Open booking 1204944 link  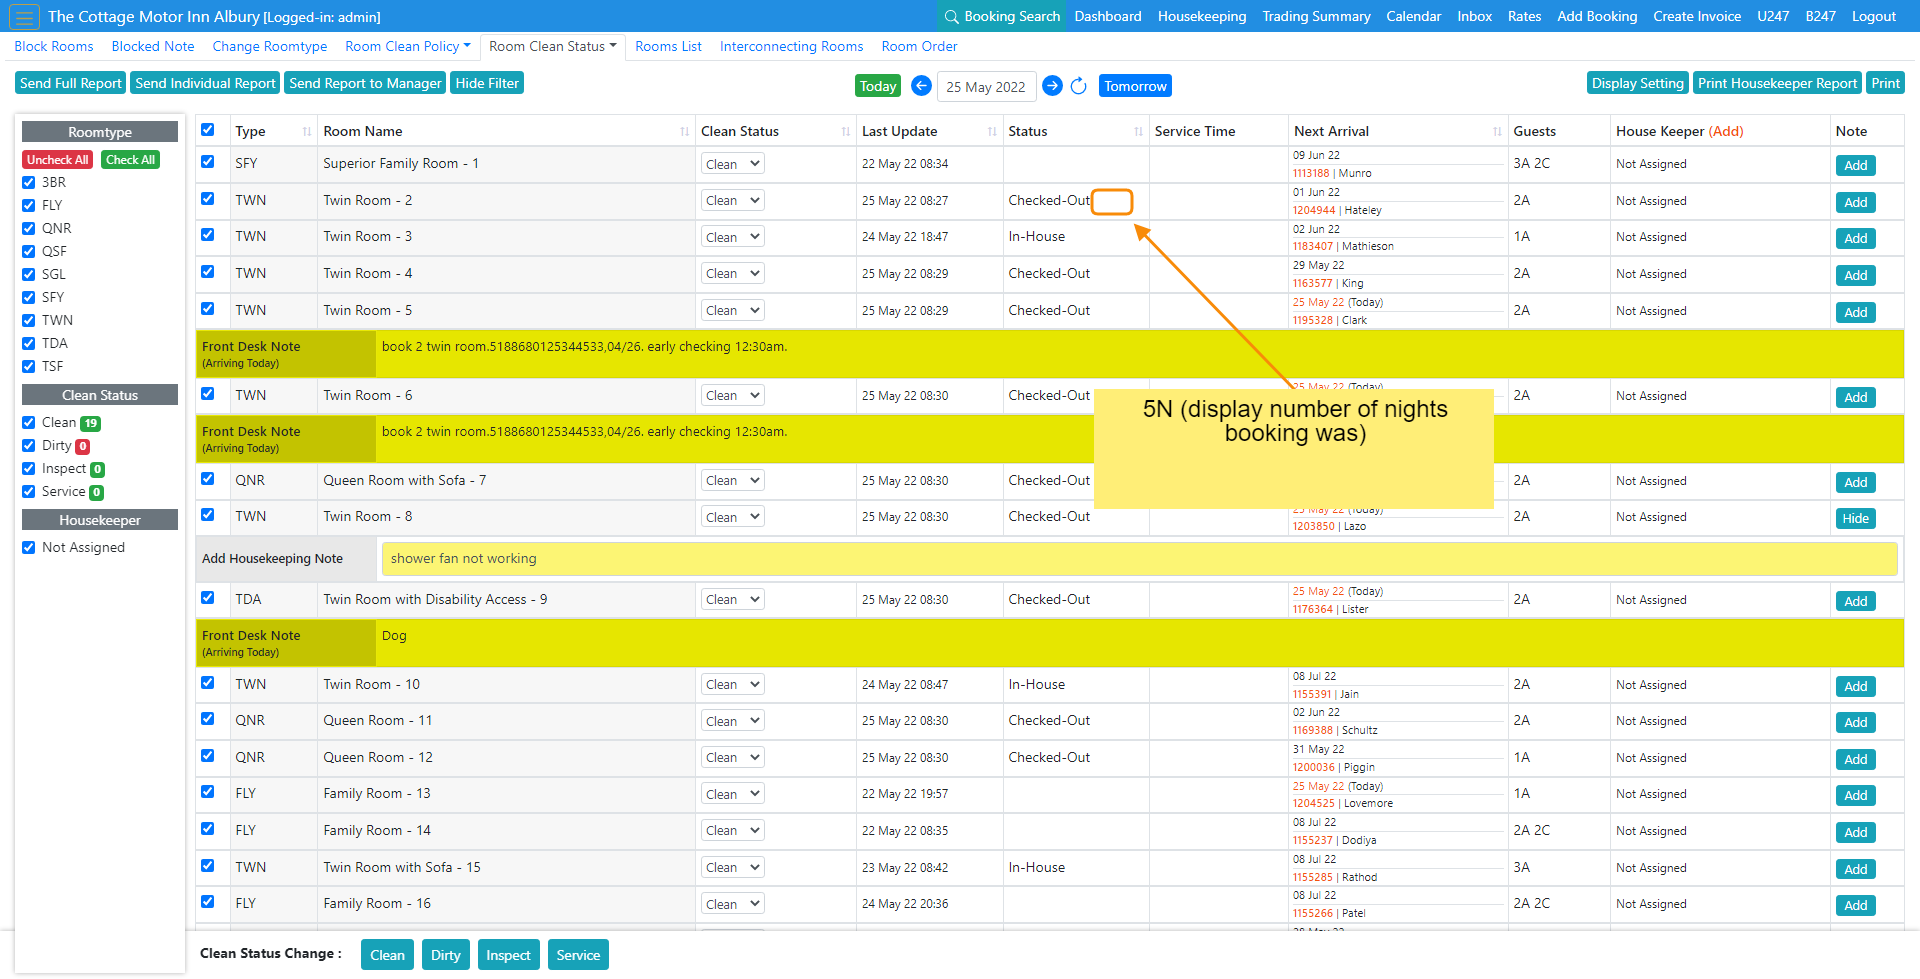1313,211
